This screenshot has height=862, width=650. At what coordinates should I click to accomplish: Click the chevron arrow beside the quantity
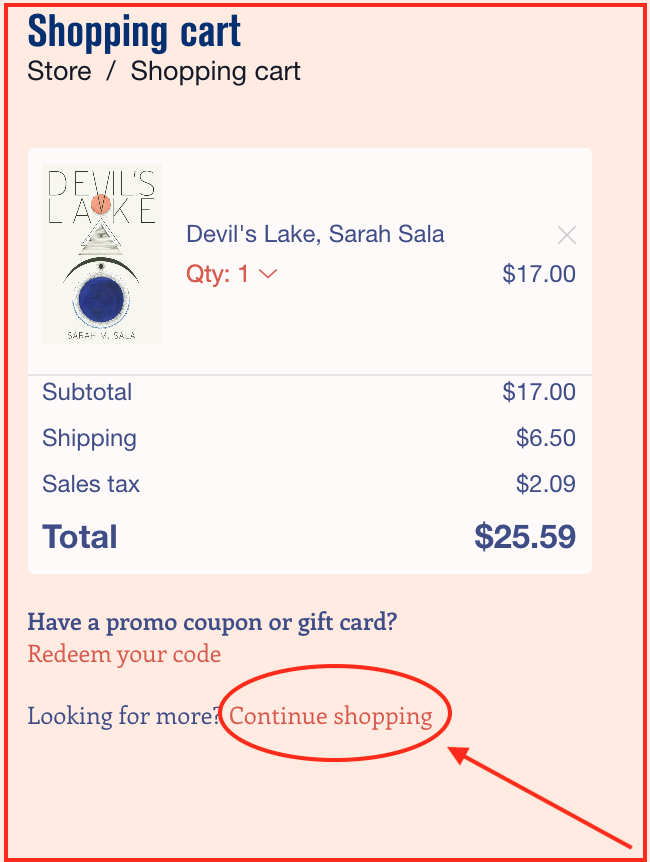(268, 274)
